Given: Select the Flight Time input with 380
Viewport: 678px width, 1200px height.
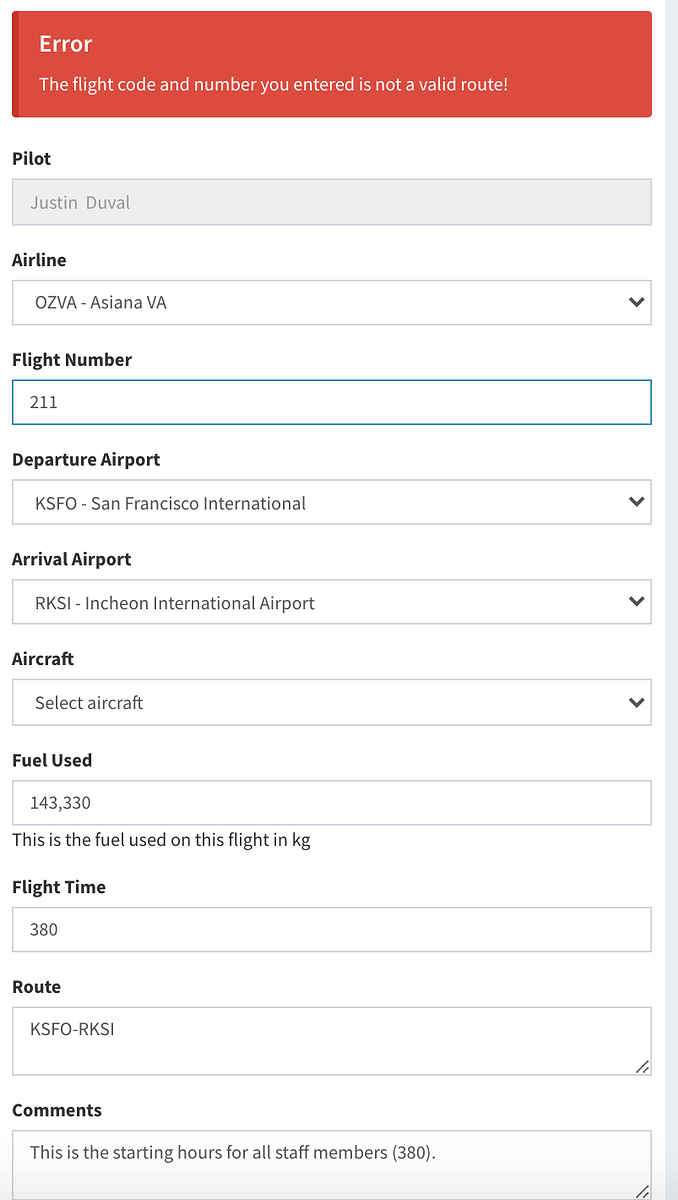Looking at the screenshot, I should (x=331, y=929).
